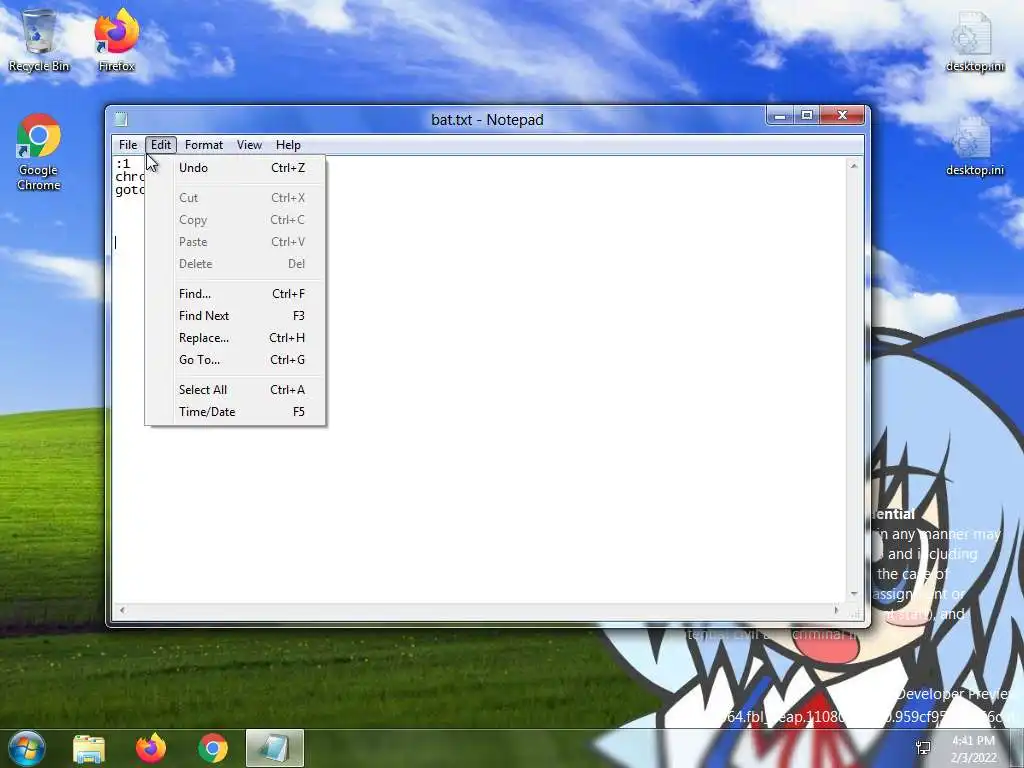This screenshot has width=1024, height=768.
Task: Select the upper desktop.ini file icon
Action: click(x=974, y=40)
